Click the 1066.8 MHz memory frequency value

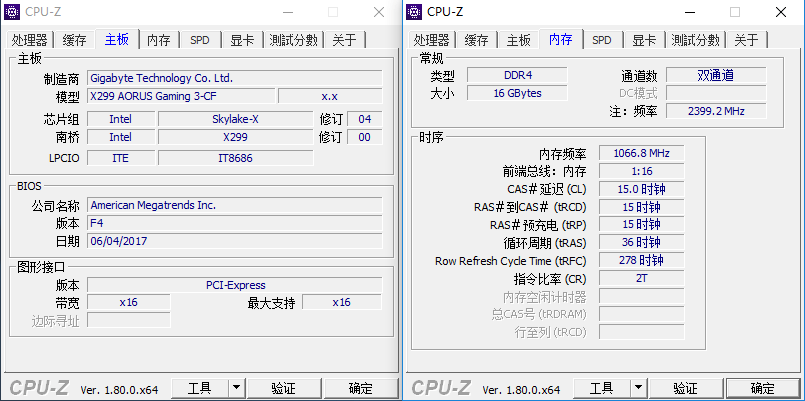[x=641, y=153]
